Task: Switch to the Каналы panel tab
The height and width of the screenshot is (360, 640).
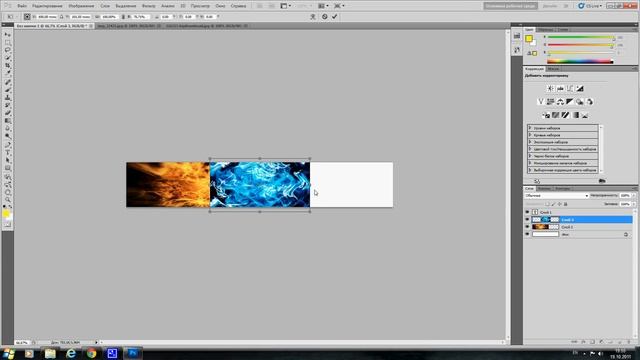Action: tap(544, 189)
